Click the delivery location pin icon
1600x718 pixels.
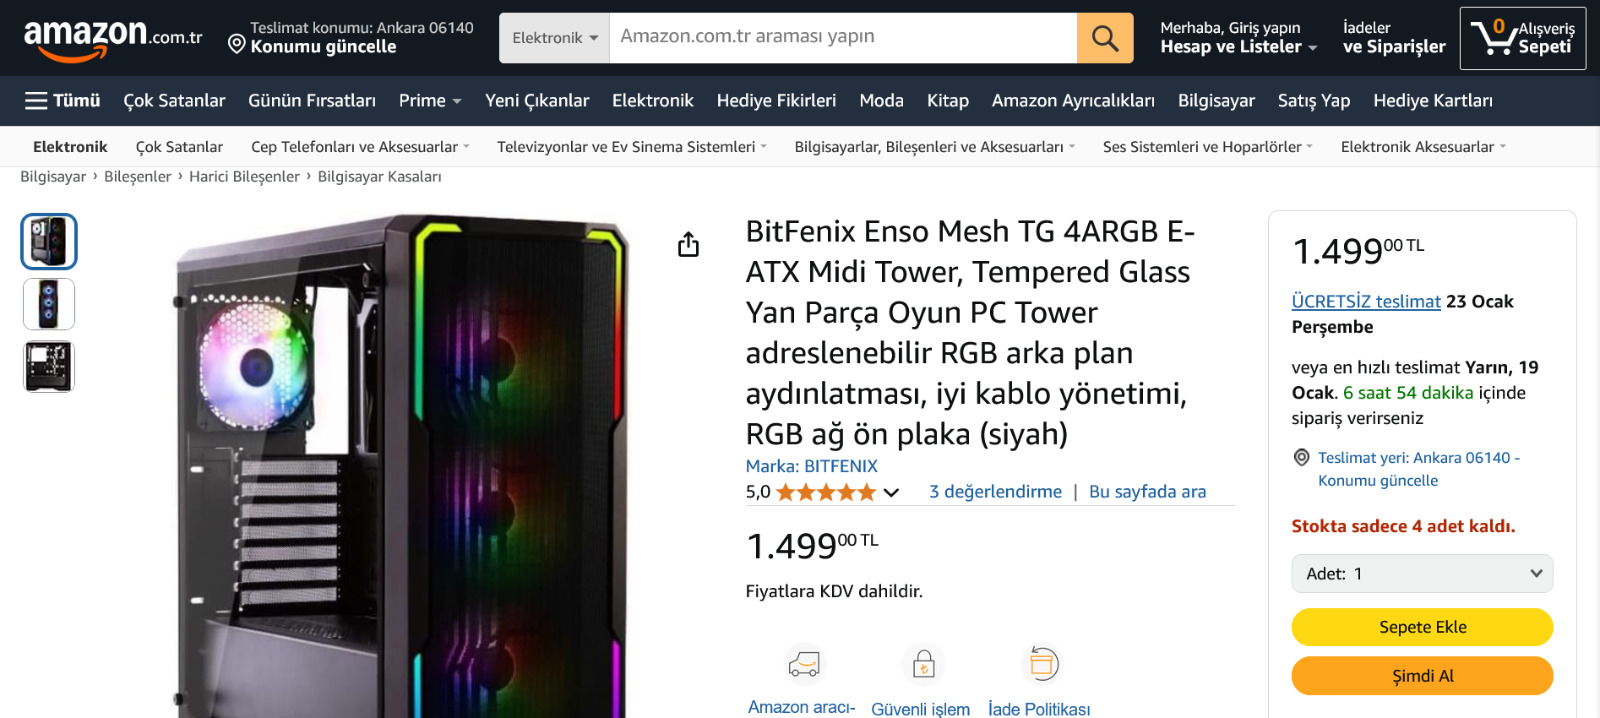(x=237, y=44)
